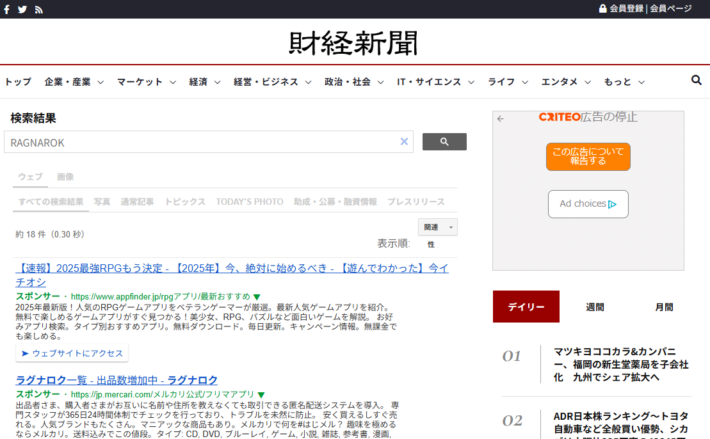The height and width of the screenshot is (439, 710).
Task: Click the RAGNAROK search input field
Action: pyautogui.click(x=201, y=142)
